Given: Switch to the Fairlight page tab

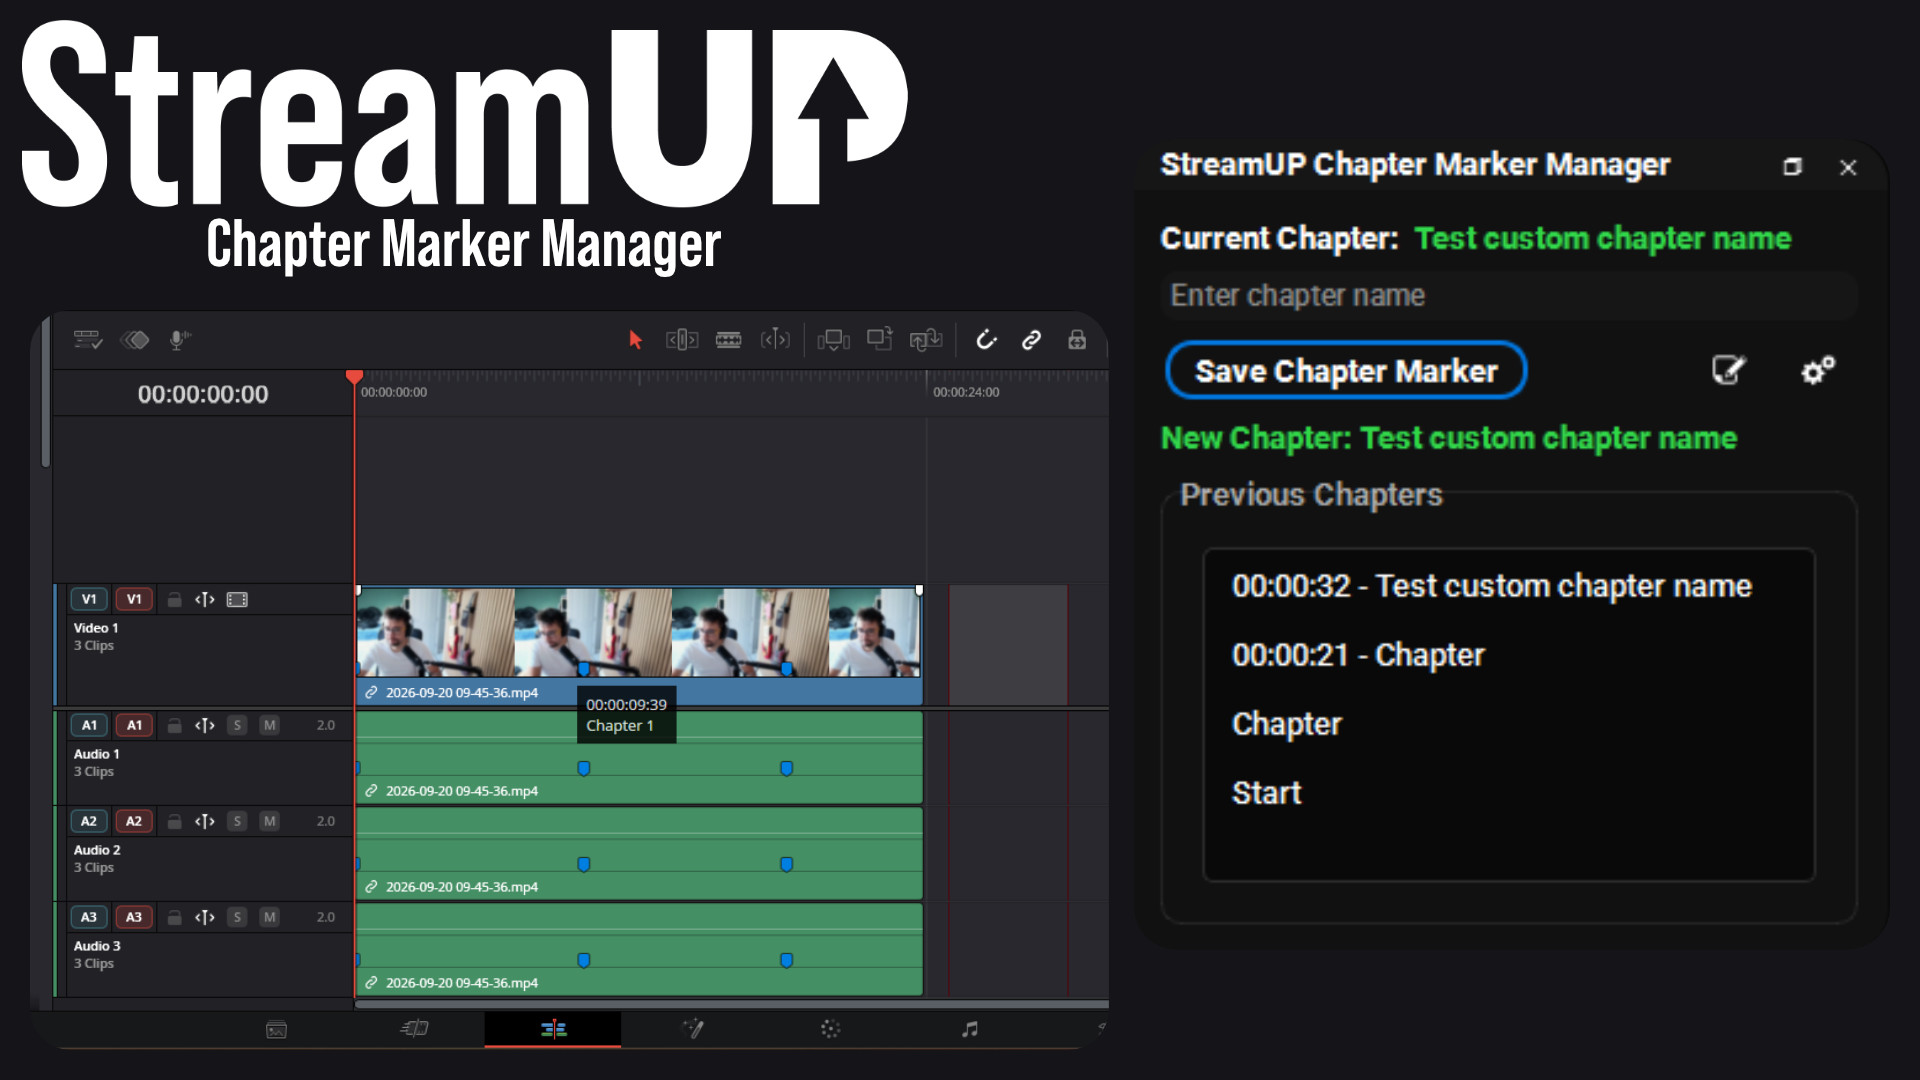Looking at the screenshot, I should click(969, 1029).
